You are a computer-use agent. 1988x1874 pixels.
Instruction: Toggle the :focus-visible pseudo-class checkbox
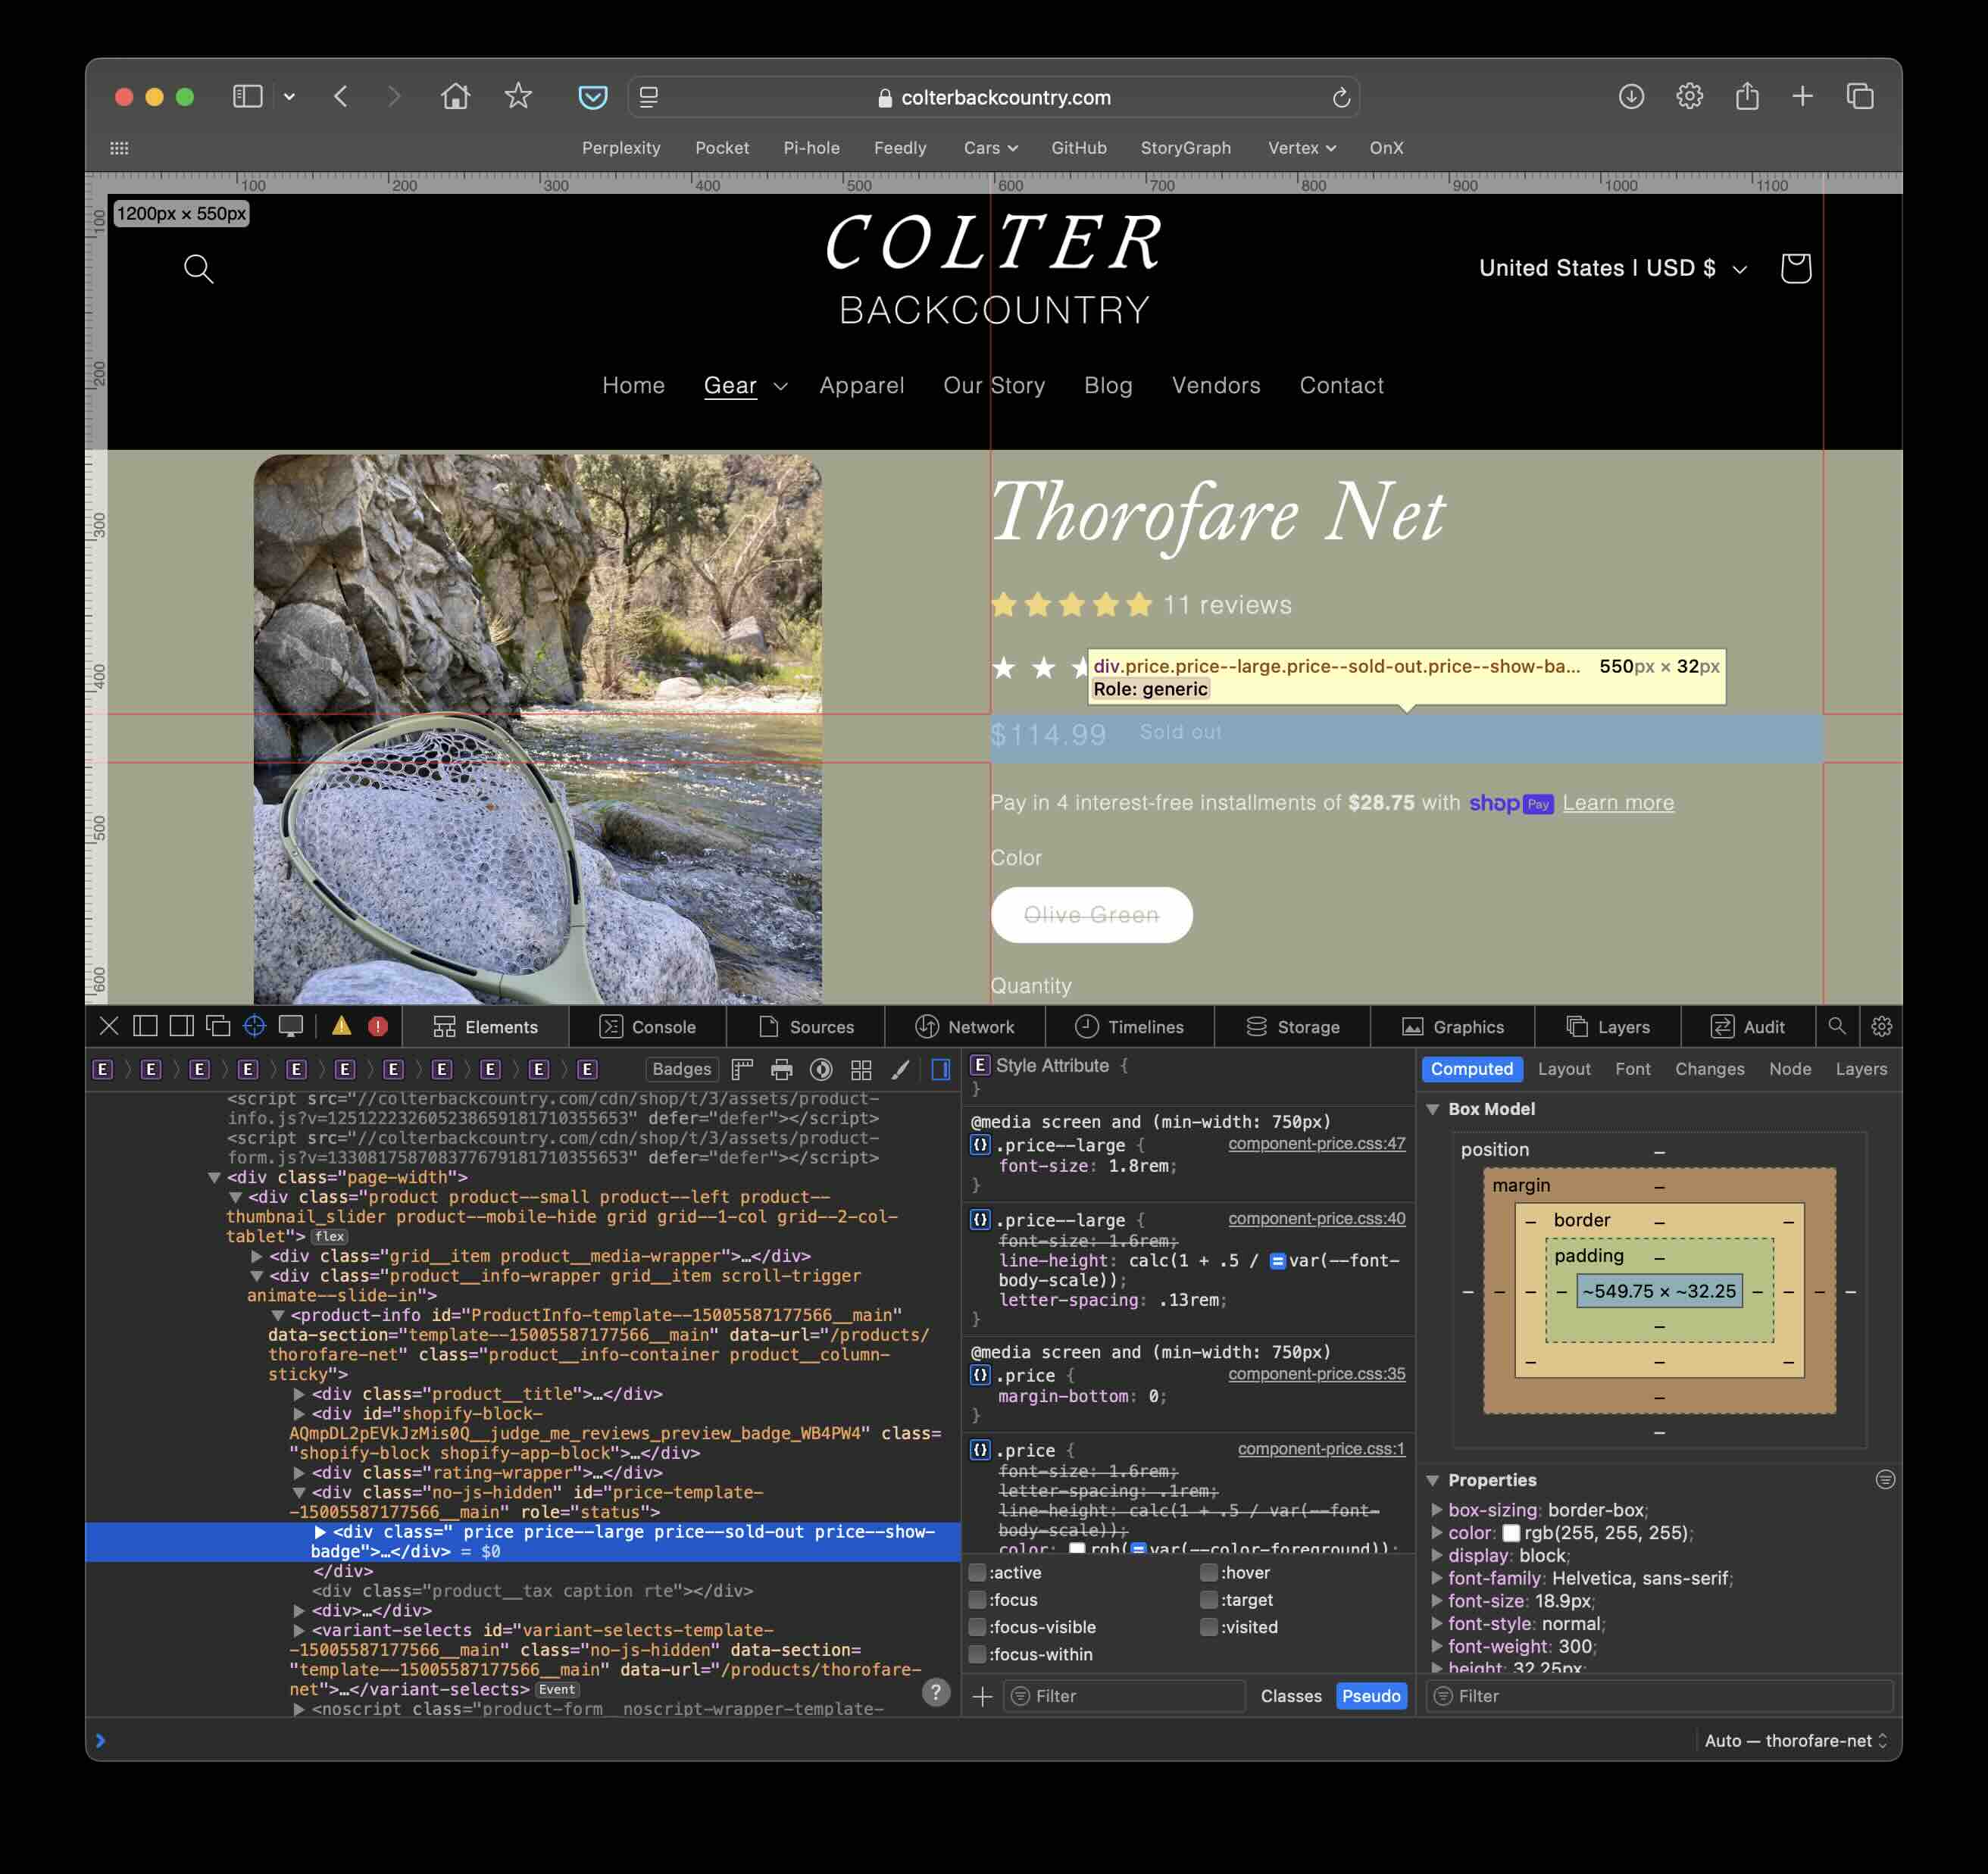click(977, 1627)
